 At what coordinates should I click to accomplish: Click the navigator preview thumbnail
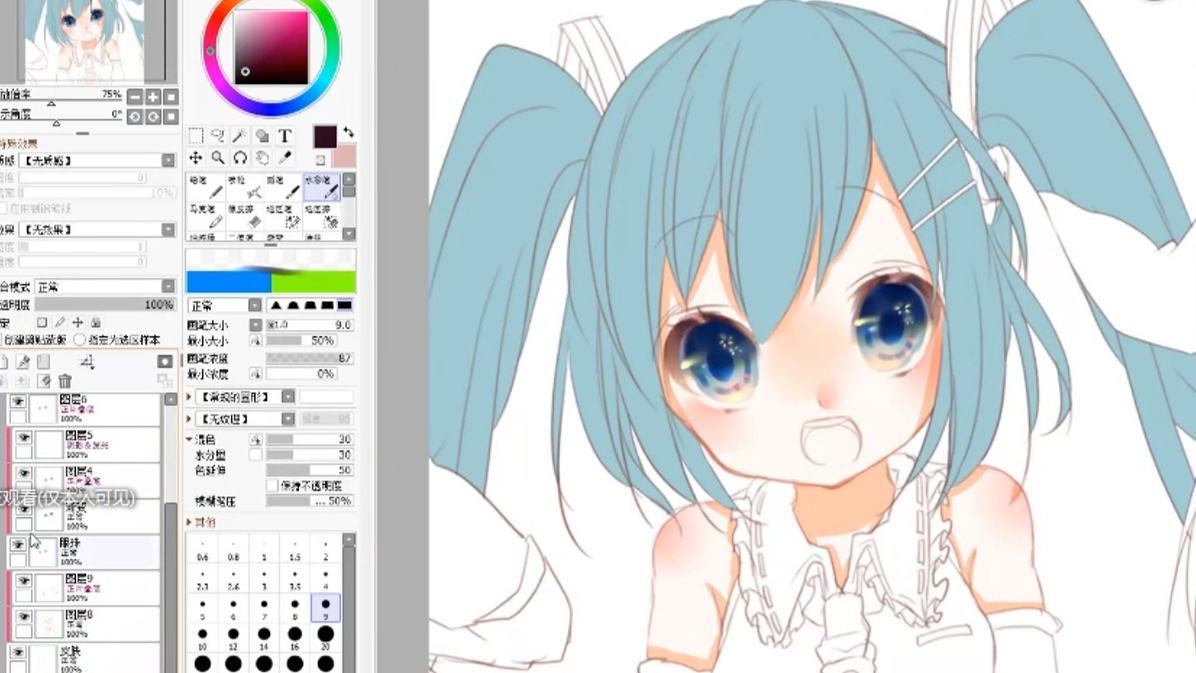coord(84,40)
